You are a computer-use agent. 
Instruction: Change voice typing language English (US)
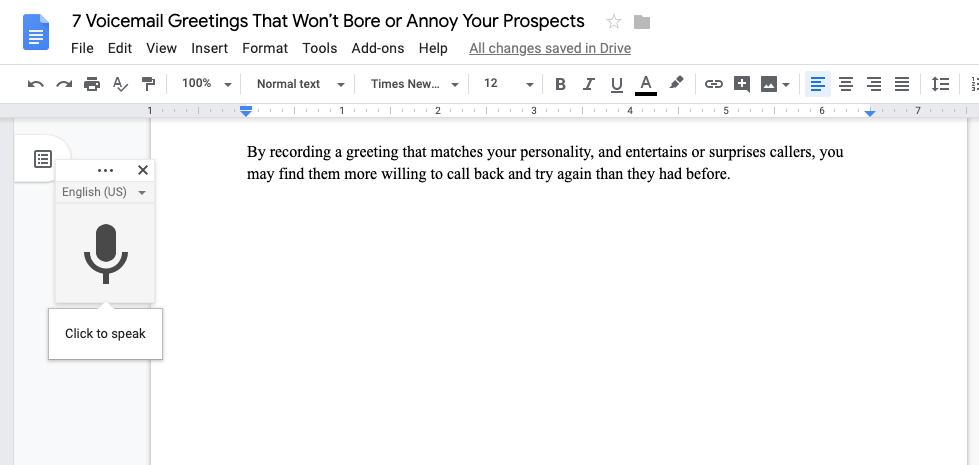point(104,192)
